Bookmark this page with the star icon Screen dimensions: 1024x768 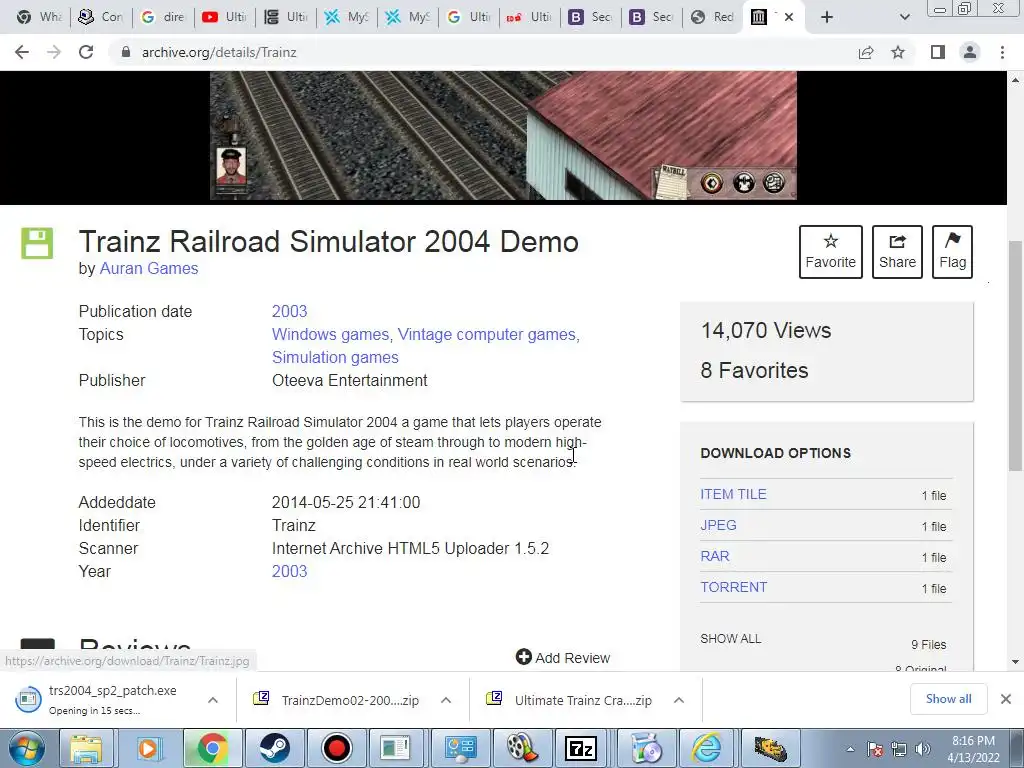898,52
